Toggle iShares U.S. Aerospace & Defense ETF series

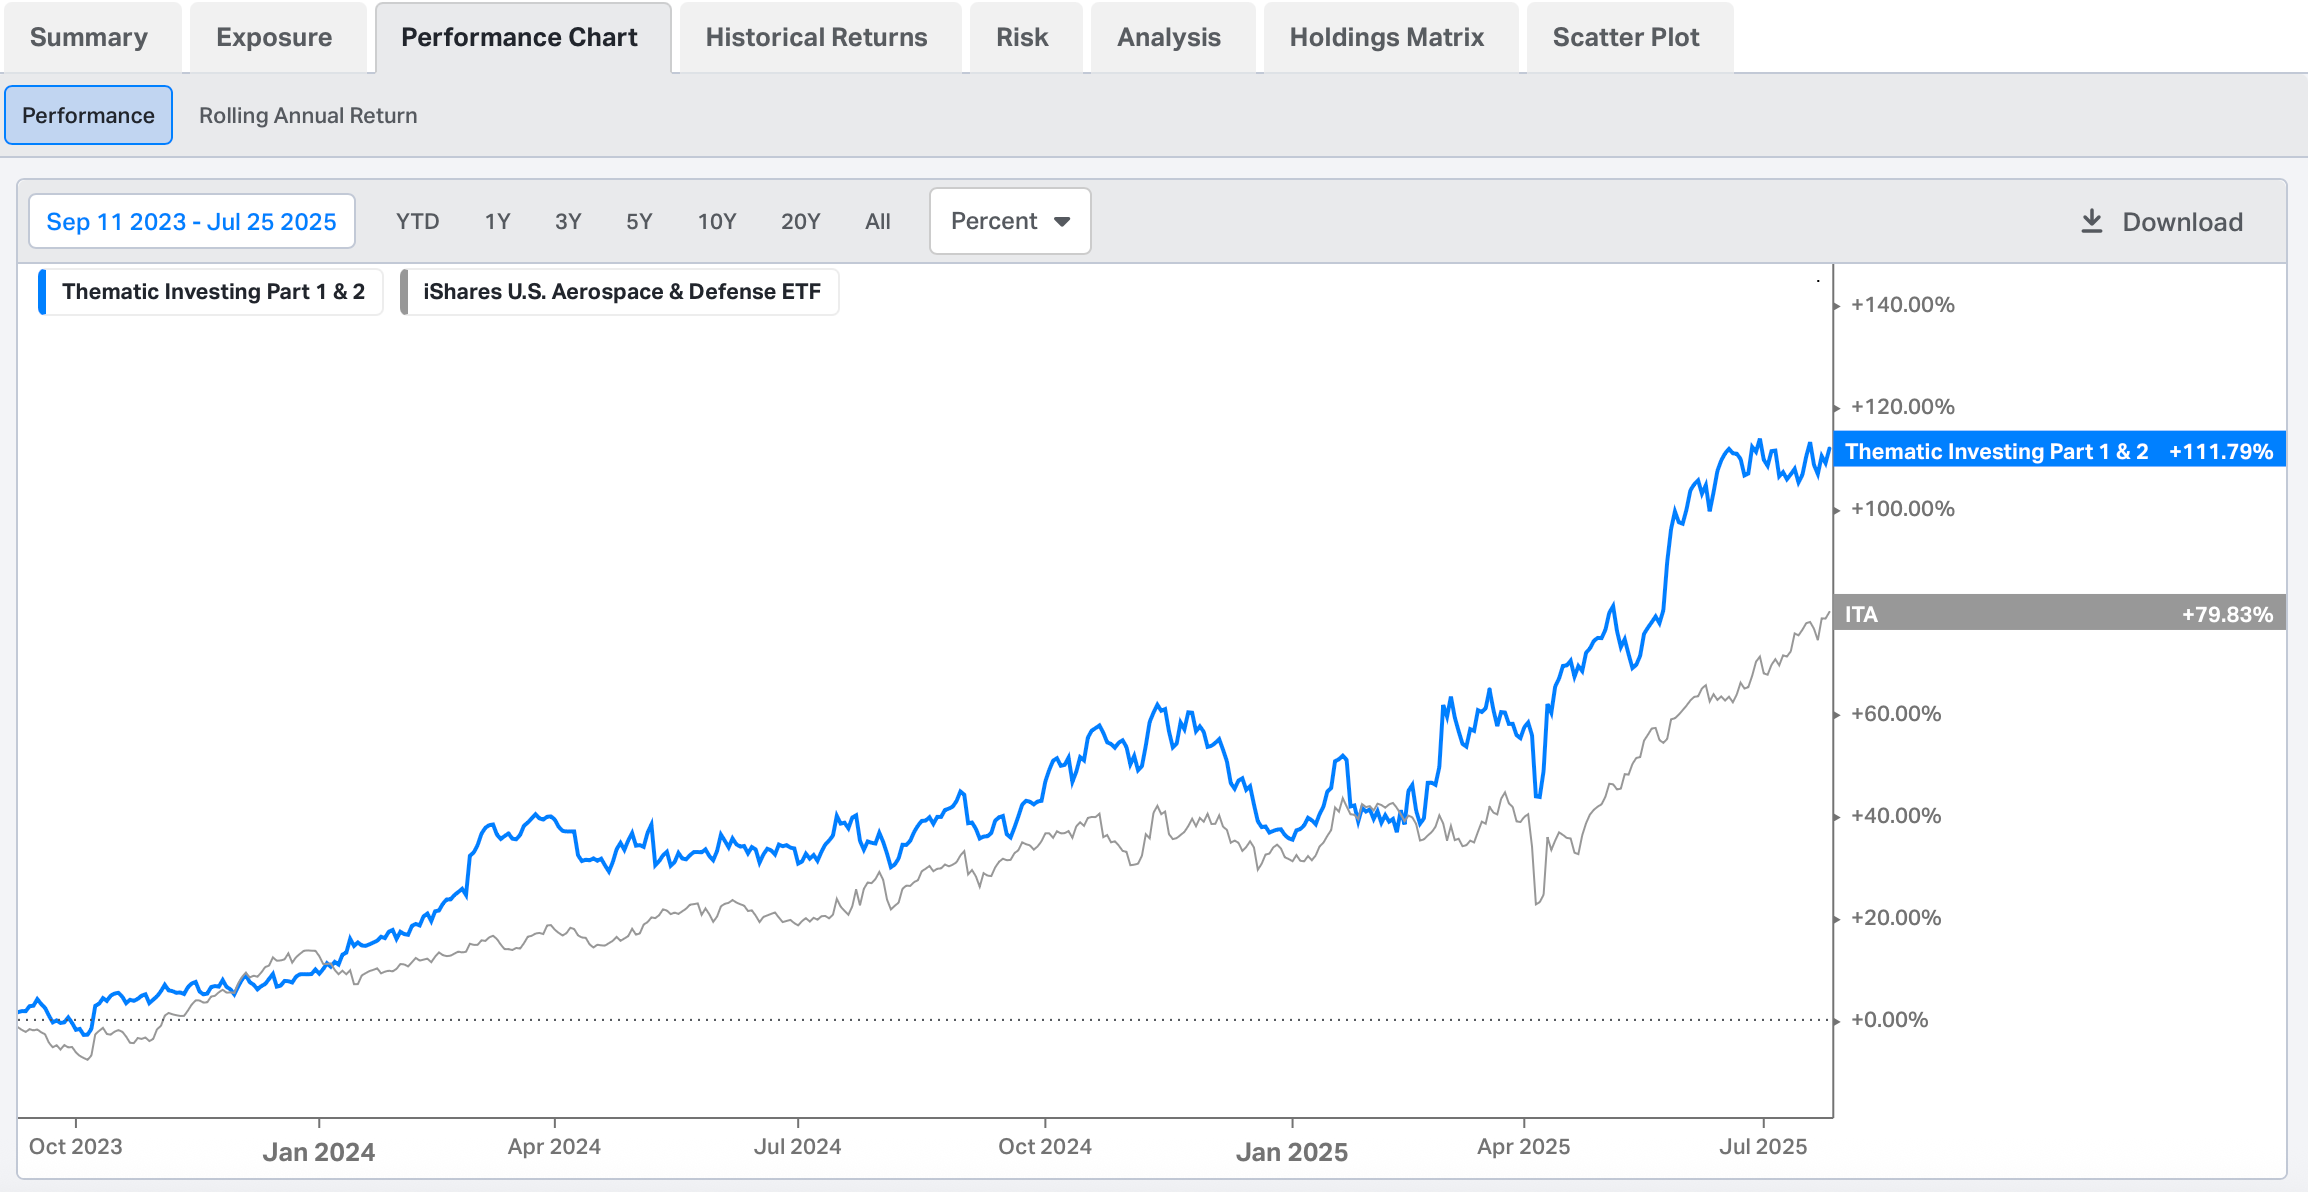click(x=621, y=292)
